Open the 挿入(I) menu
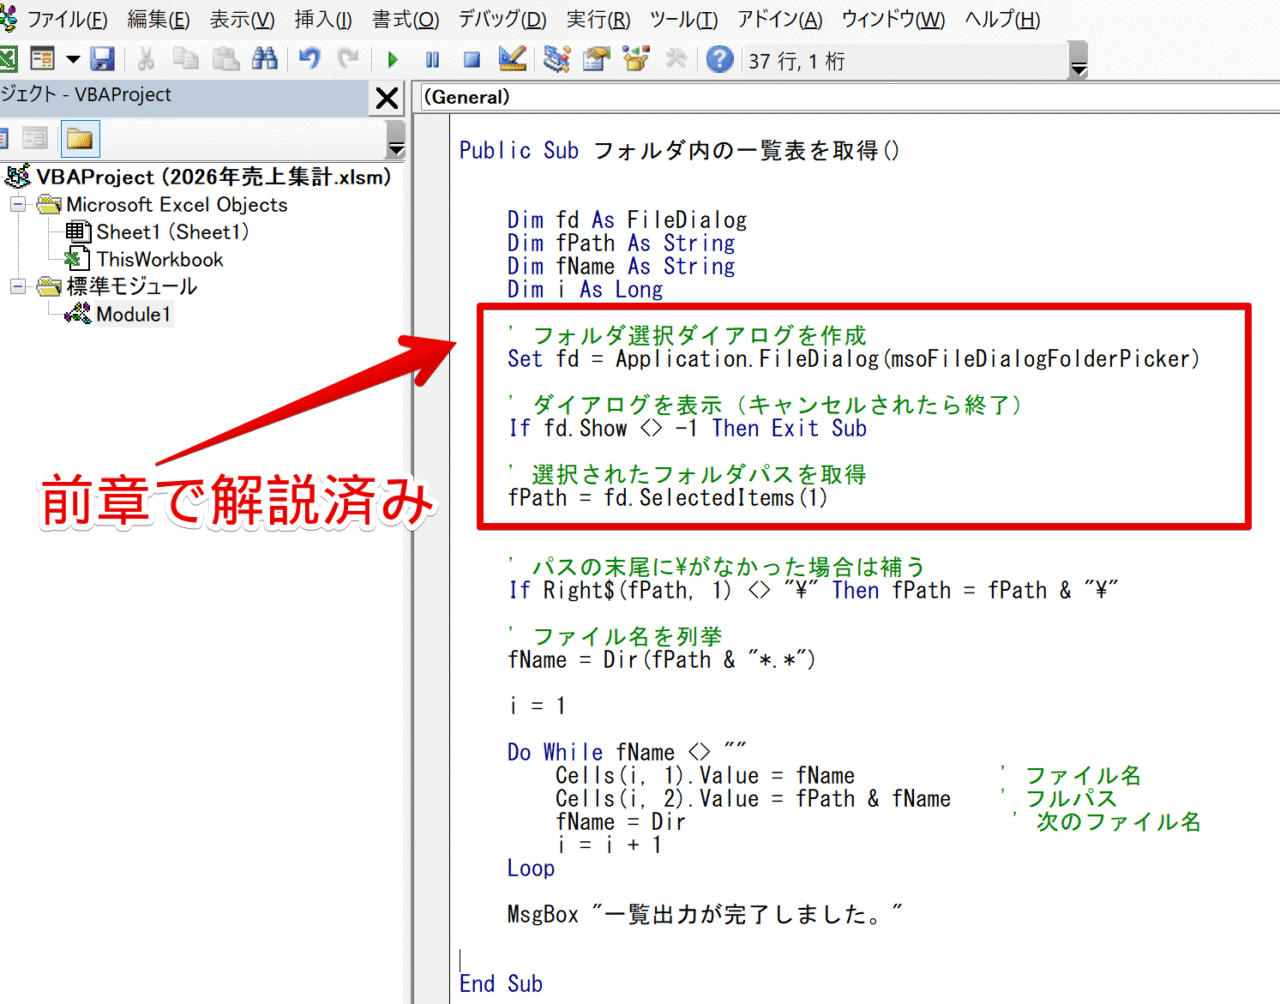Image resolution: width=1280 pixels, height=1004 pixels. click(322, 19)
